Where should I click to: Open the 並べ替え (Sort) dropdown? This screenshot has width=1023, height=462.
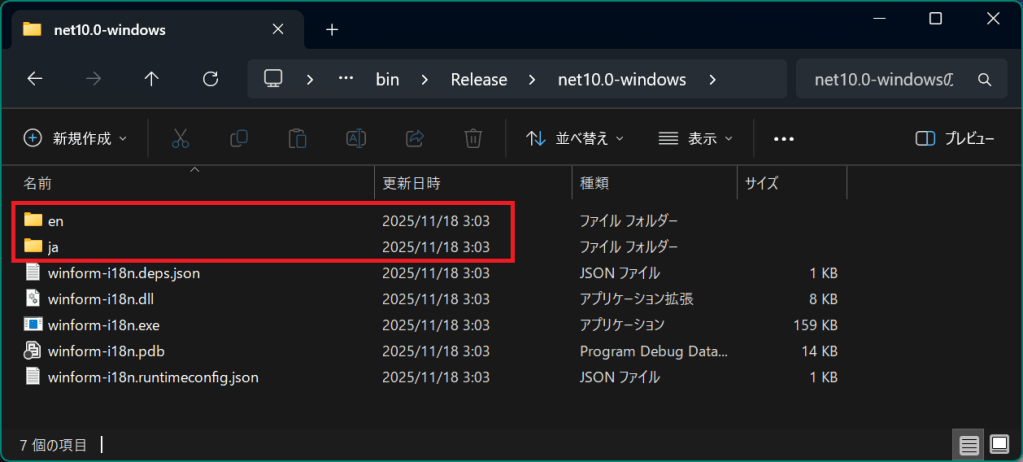coord(575,138)
